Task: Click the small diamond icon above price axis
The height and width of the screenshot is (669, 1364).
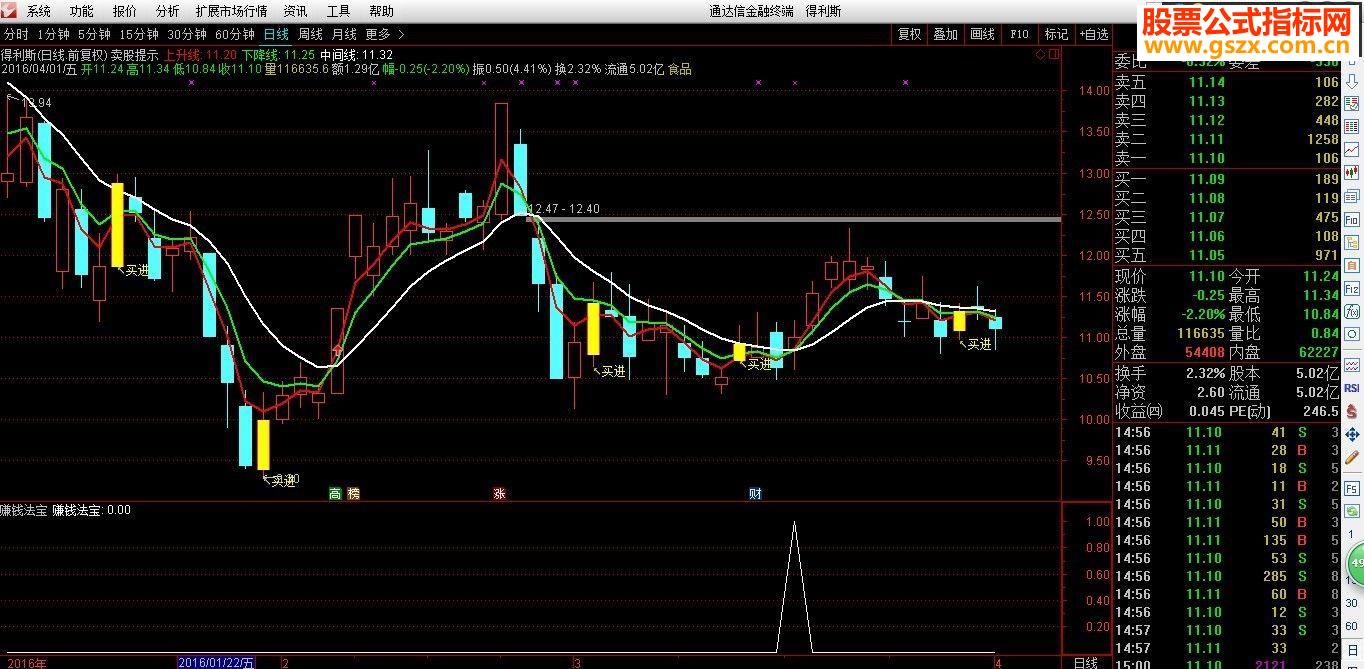Action: coord(1040,54)
